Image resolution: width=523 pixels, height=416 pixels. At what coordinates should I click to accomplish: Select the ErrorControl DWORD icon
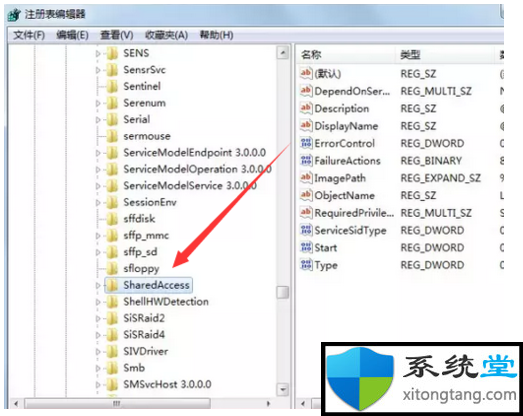(x=306, y=143)
